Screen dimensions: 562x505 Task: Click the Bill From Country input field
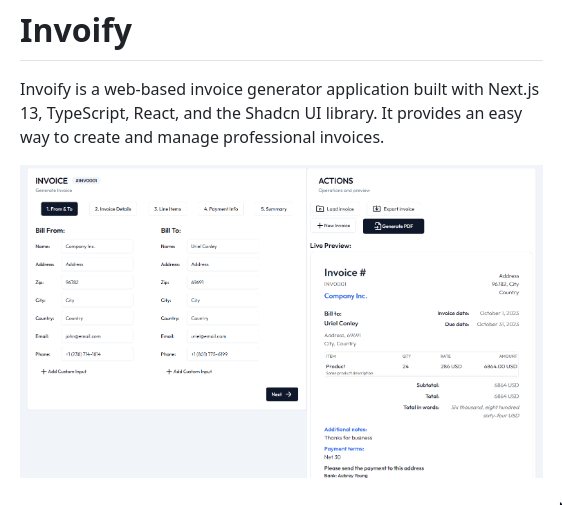(x=97, y=318)
